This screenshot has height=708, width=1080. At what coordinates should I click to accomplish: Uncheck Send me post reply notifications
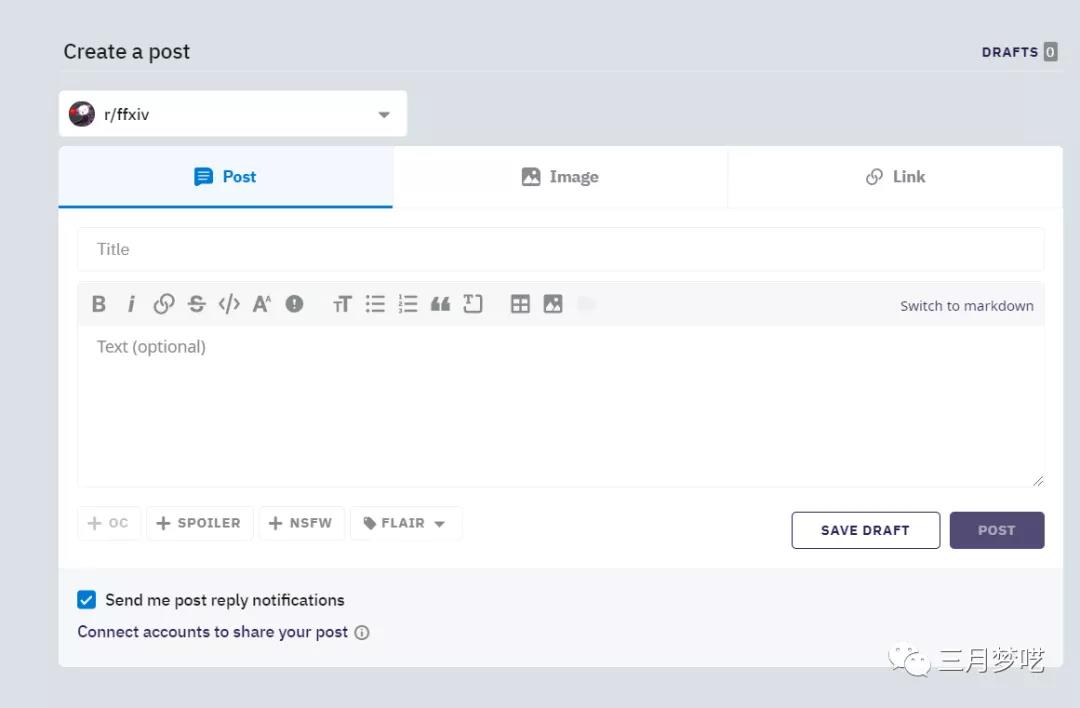coord(86,599)
